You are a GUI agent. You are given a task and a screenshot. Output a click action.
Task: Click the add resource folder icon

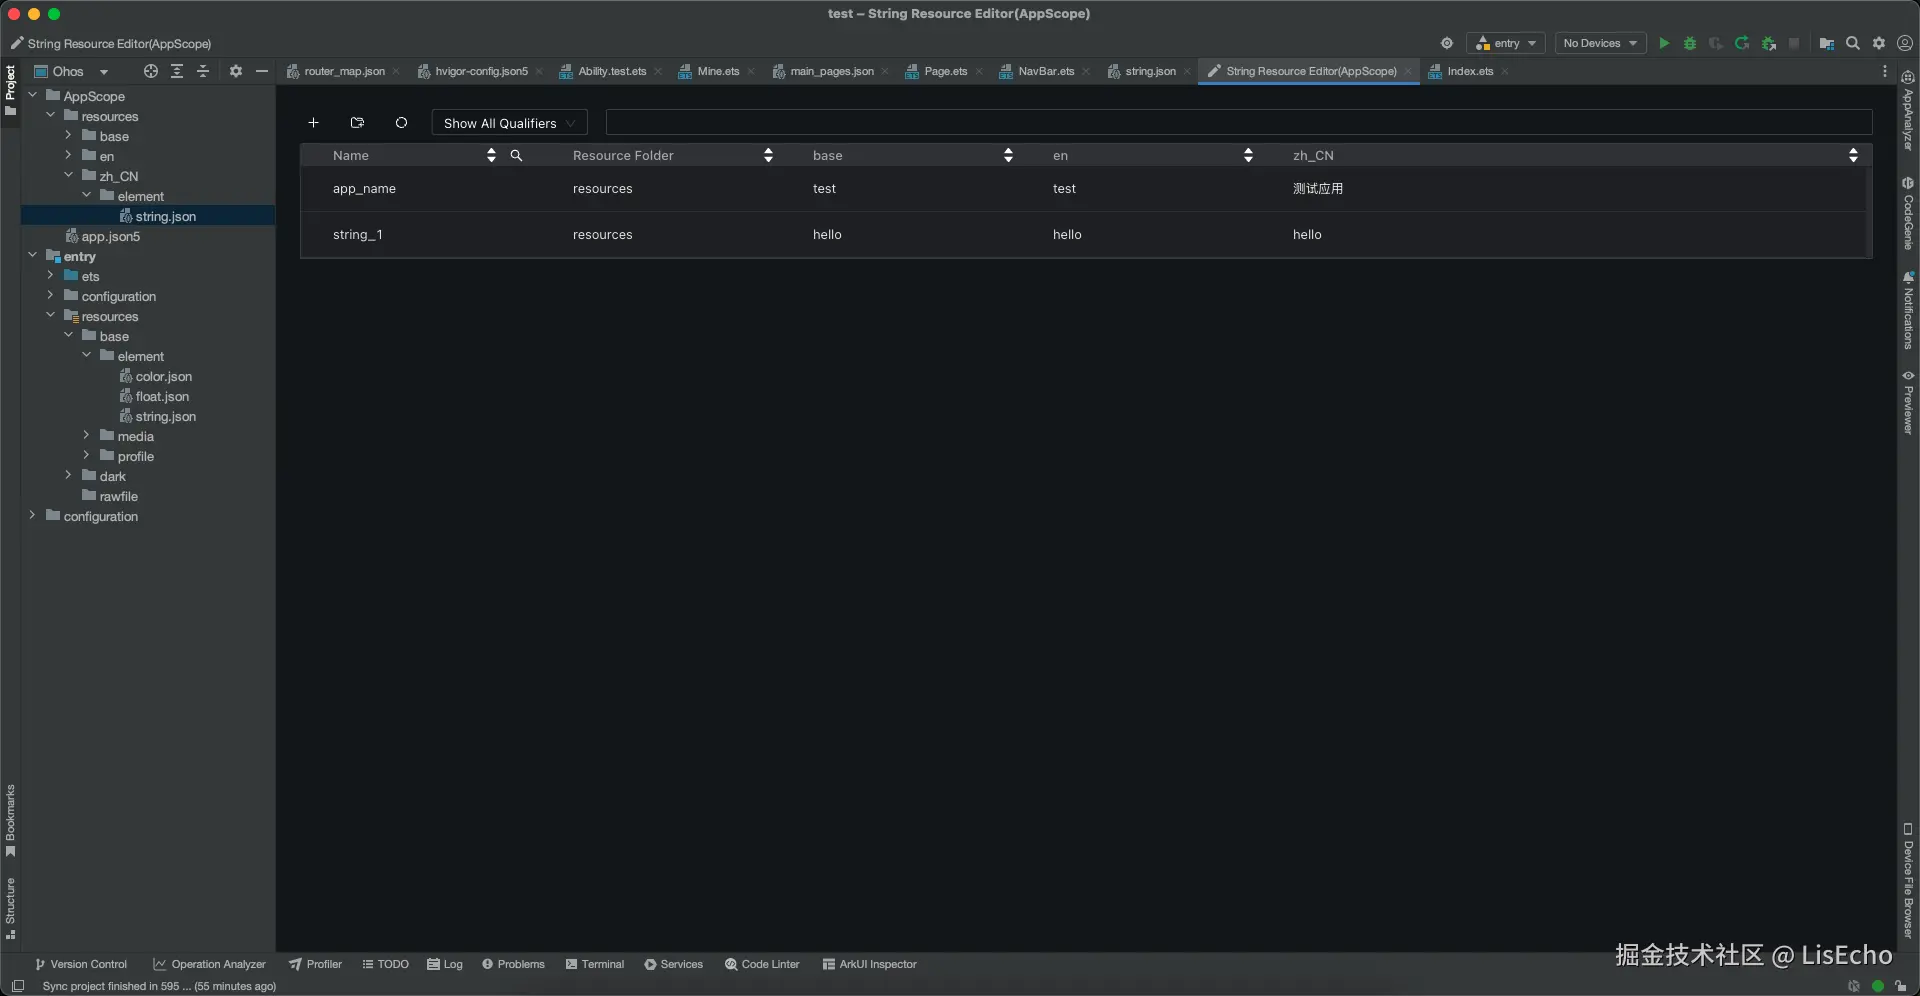pyautogui.click(x=357, y=123)
